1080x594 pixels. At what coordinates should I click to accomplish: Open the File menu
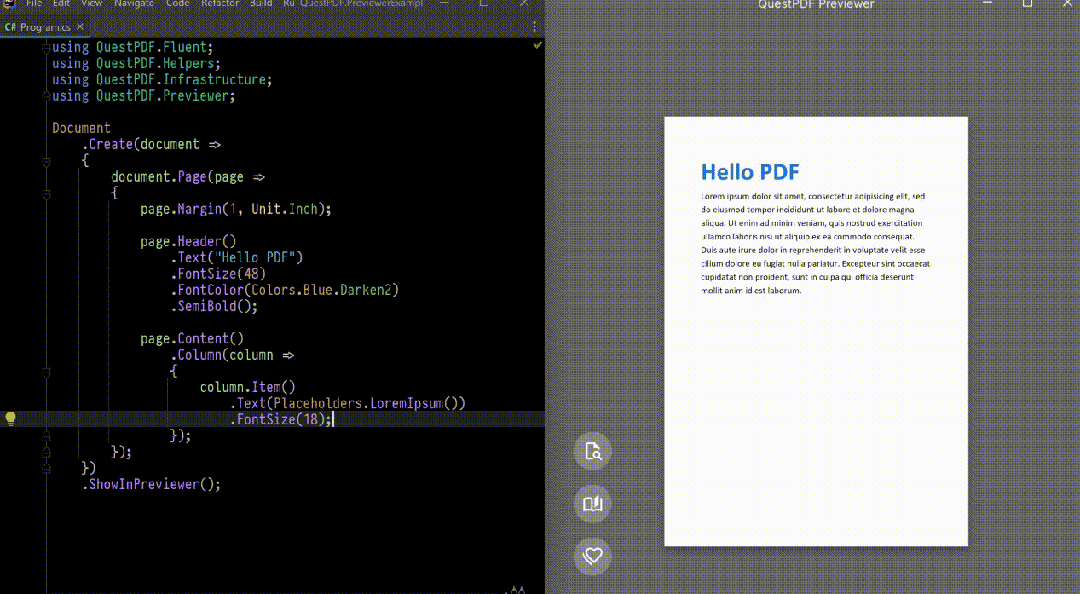pos(34,4)
